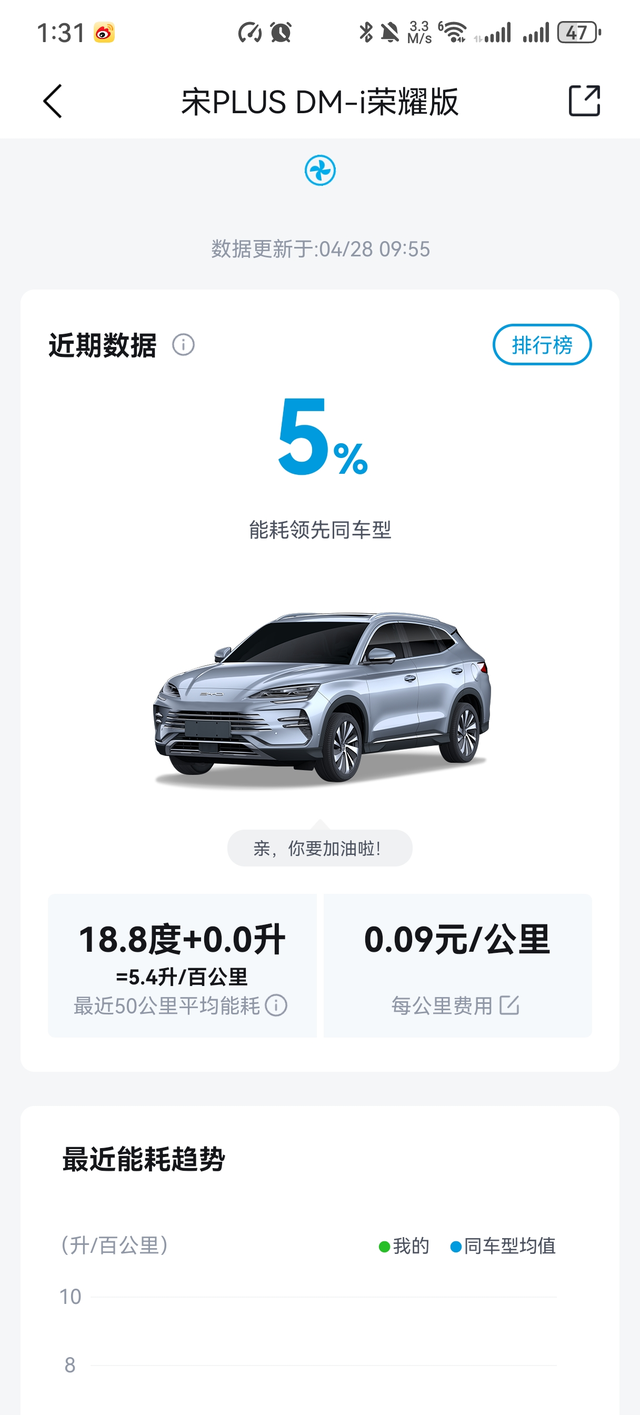The height and width of the screenshot is (1415, 640).
Task: Select the 0.09元/公里 cost card
Action: [x=458, y=966]
